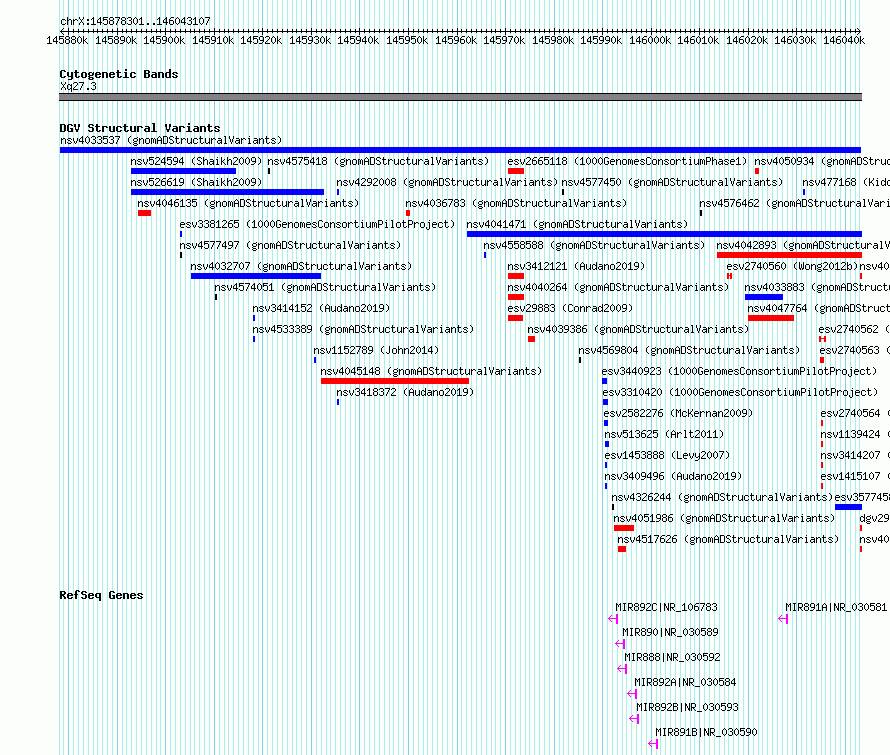The height and width of the screenshot is (755, 890).
Task: Click the 145960k ruler tick label
Action: point(456,40)
